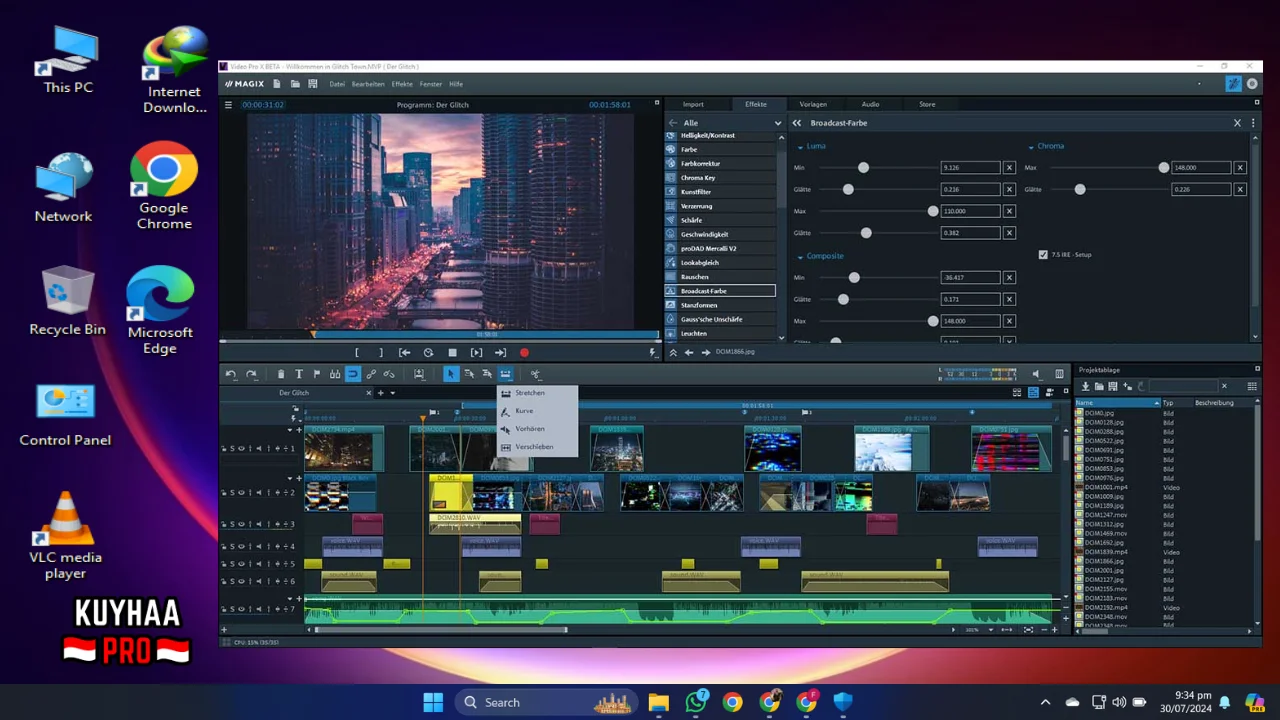The height and width of the screenshot is (720, 1280).
Task: Switch to the Audio tab
Action: pos(870,104)
